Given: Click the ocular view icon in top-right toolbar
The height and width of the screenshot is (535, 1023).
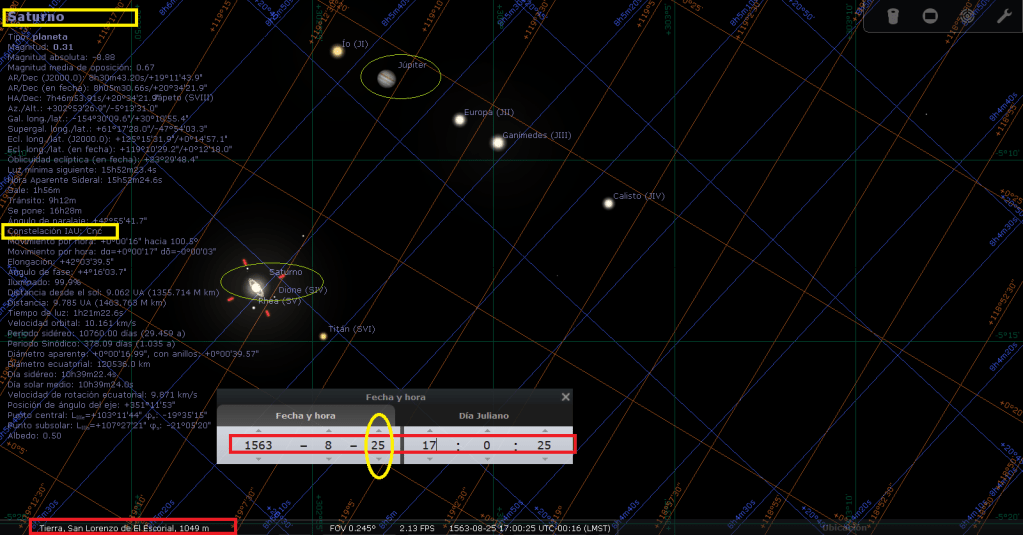Looking at the screenshot, I should pyautogui.click(x=893, y=17).
